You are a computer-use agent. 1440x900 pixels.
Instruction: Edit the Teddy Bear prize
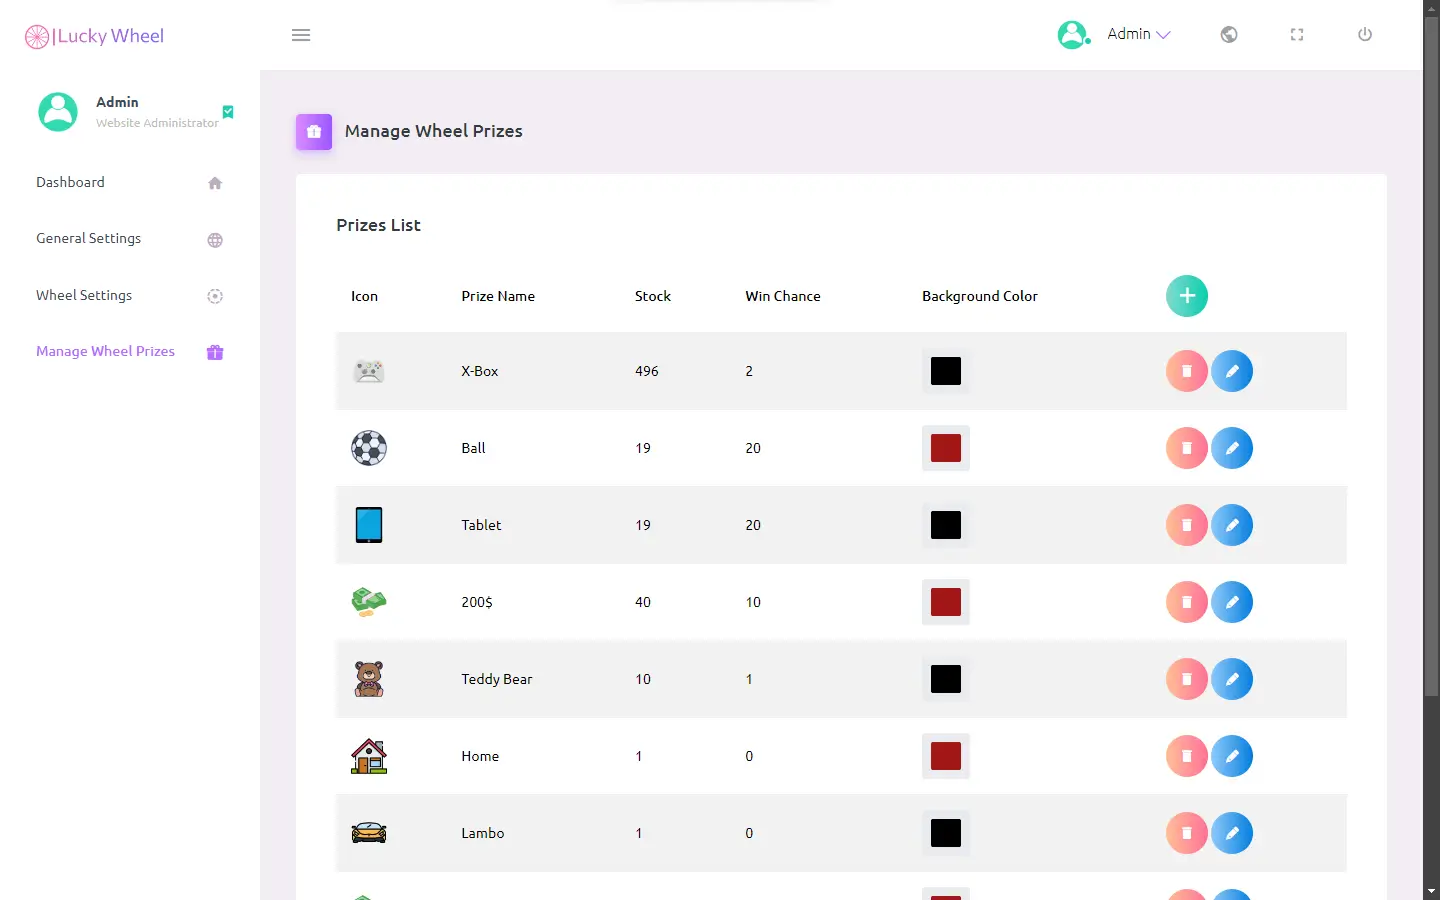[1232, 679]
